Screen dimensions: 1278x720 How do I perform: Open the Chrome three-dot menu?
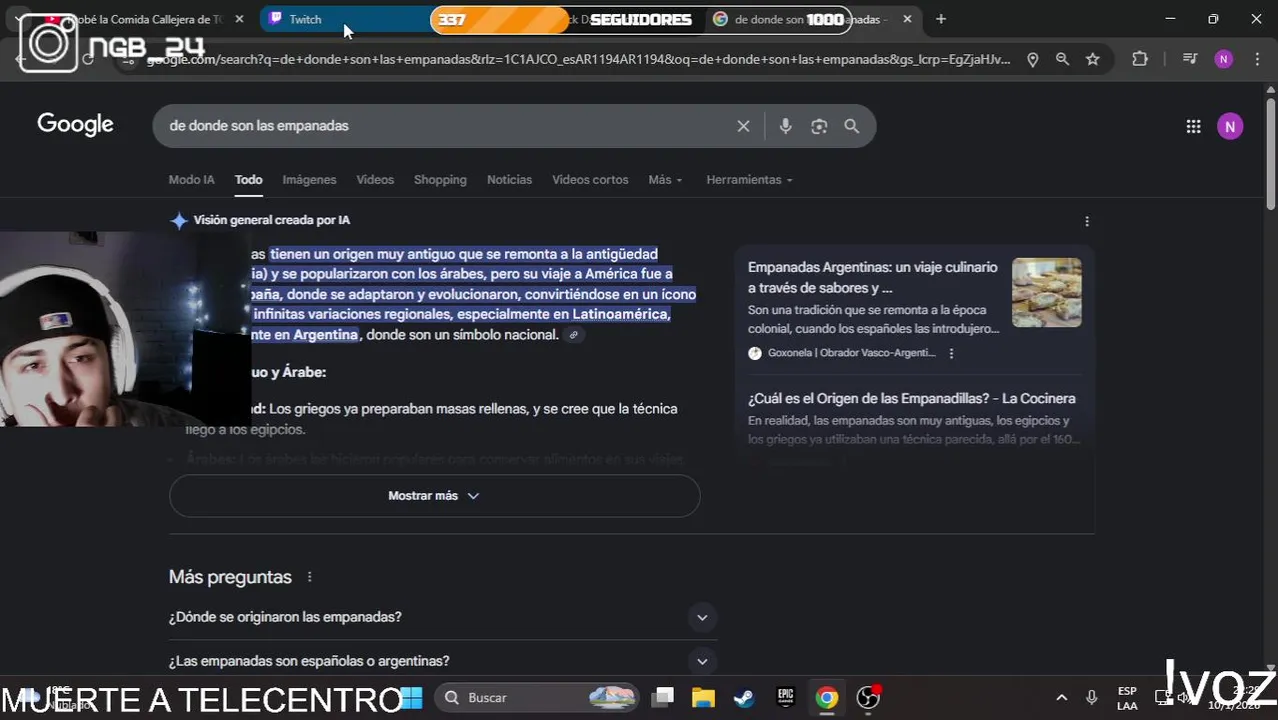click(x=1258, y=59)
